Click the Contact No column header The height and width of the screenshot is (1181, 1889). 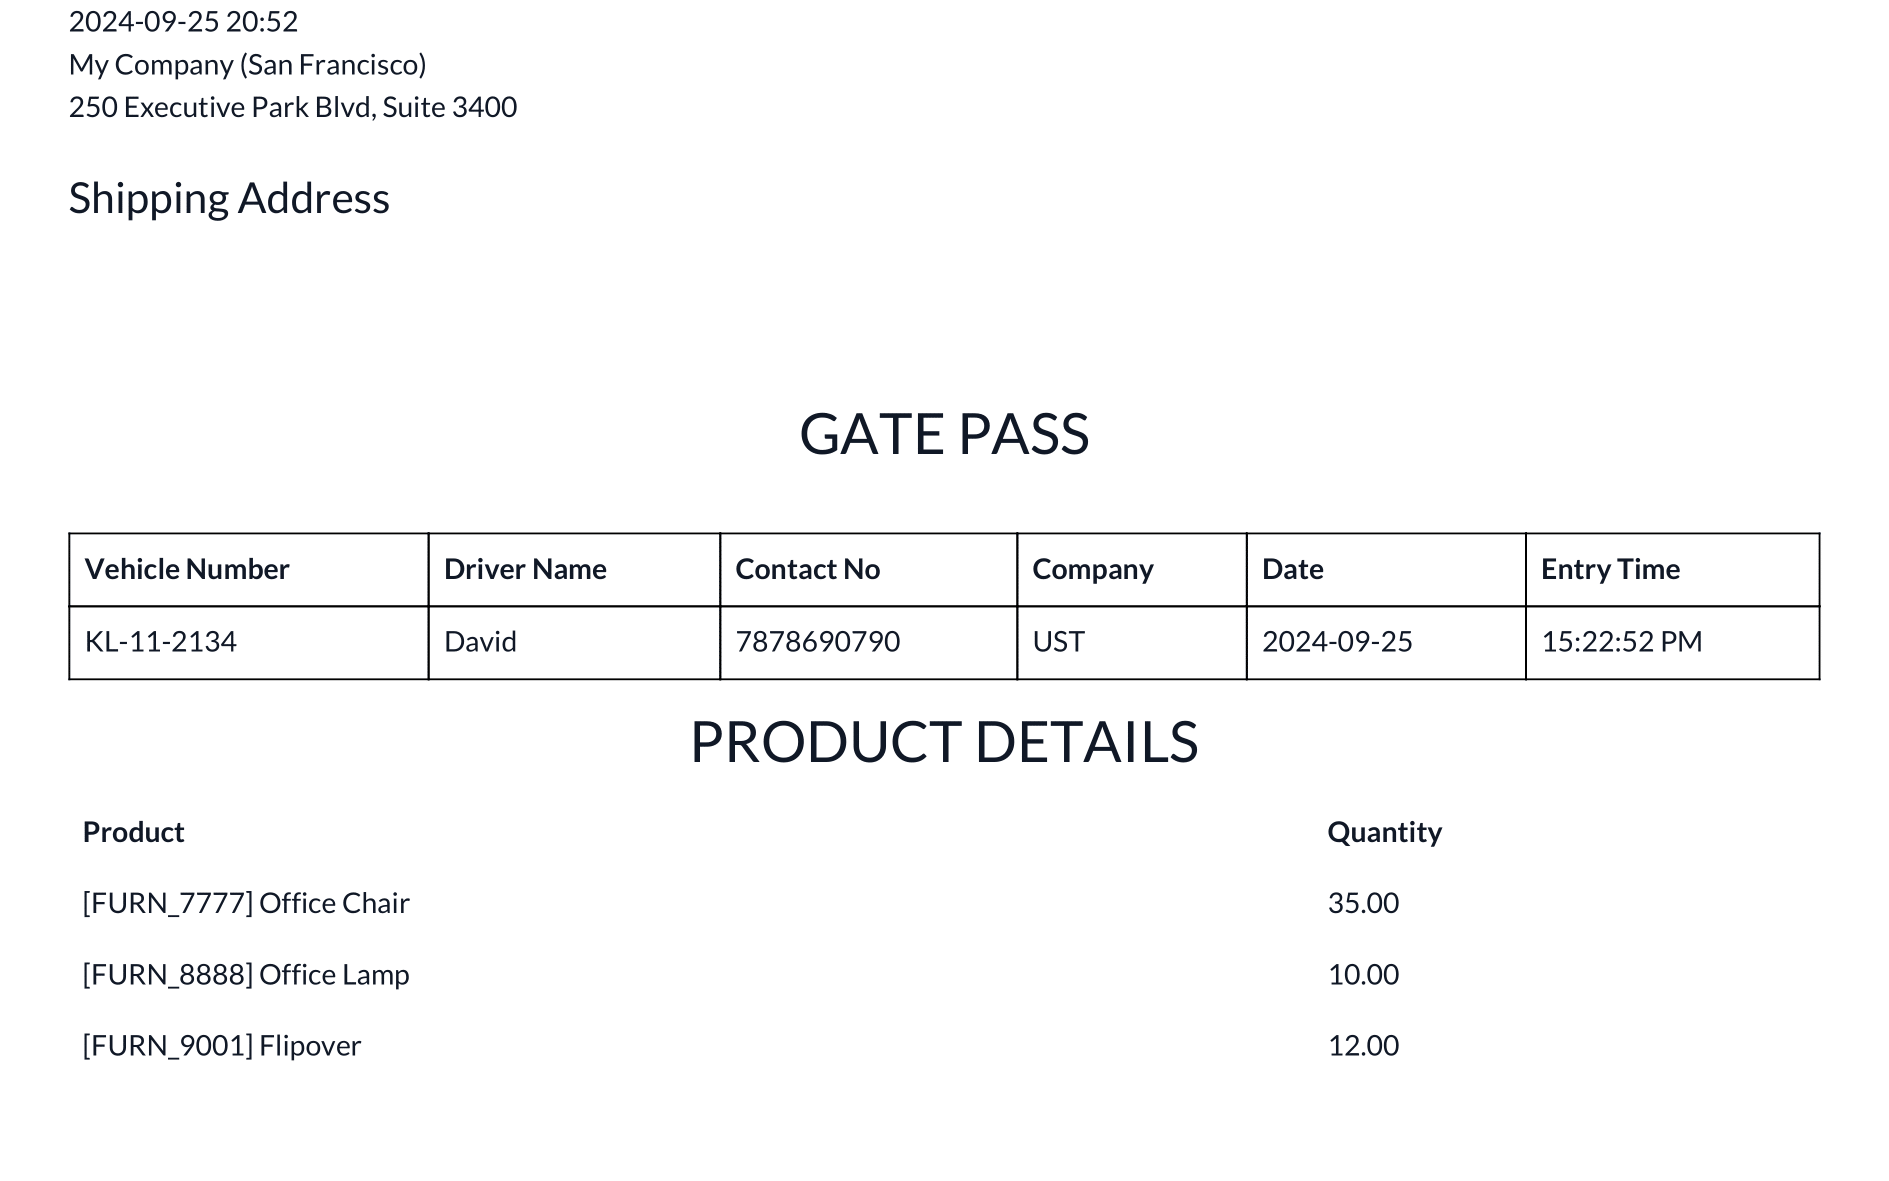[807, 569]
